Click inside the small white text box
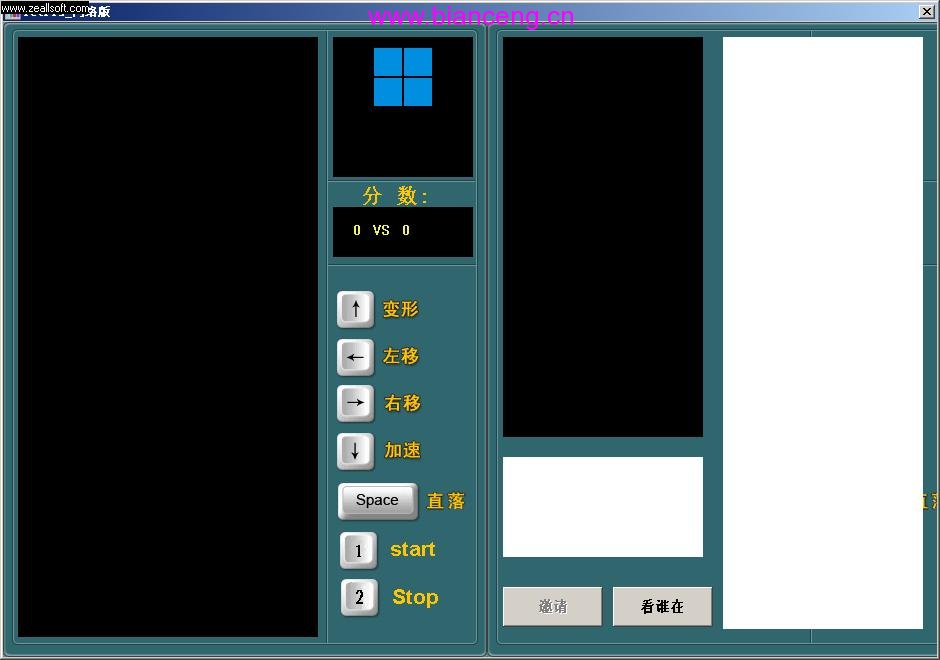The height and width of the screenshot is (660, 940). [602, 506]
